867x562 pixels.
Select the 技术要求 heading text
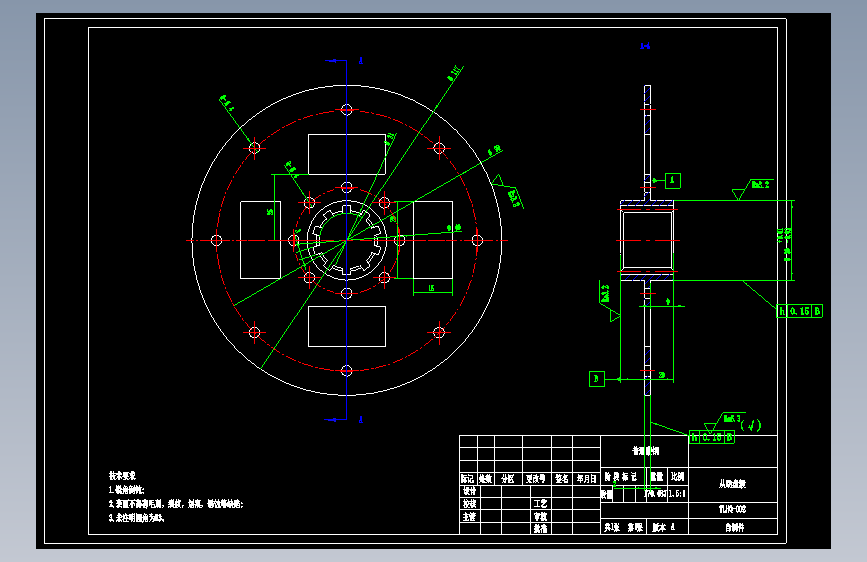[x=122, y=475]
